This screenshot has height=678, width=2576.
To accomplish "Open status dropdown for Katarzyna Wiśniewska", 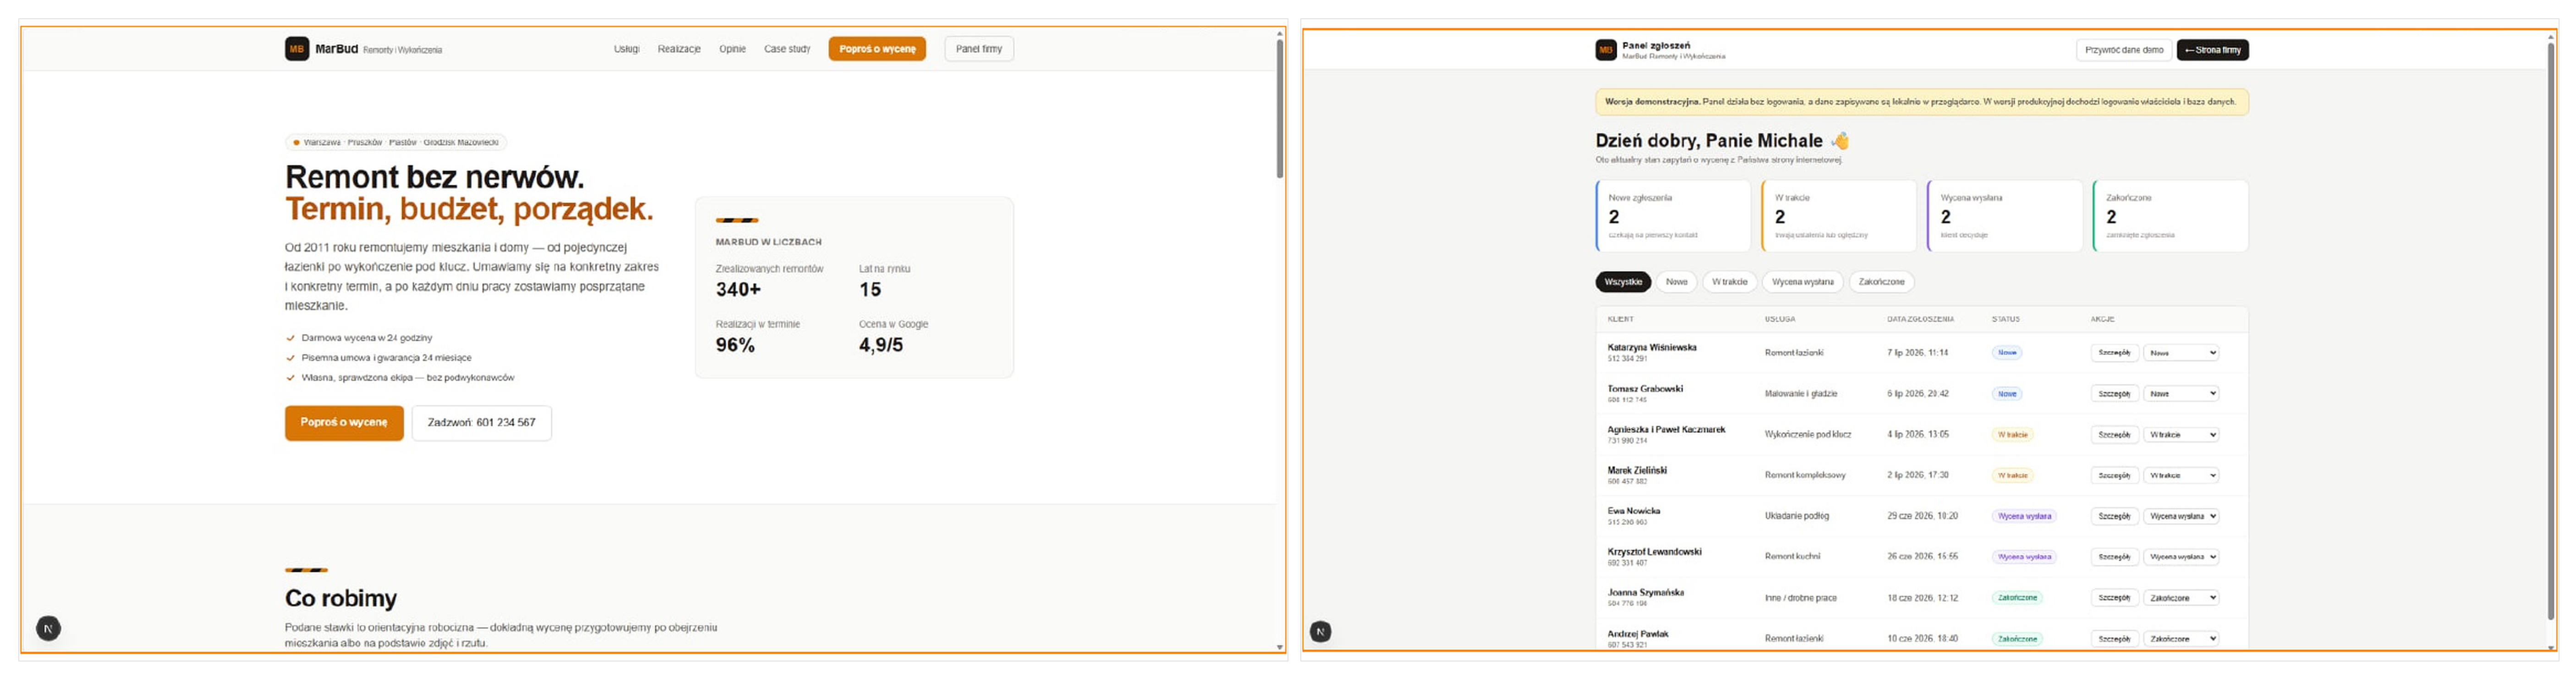I will point(2182,353).
